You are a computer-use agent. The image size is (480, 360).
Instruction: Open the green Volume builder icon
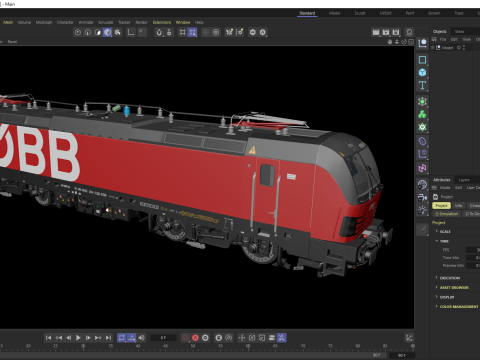click(x=422, y=127)
